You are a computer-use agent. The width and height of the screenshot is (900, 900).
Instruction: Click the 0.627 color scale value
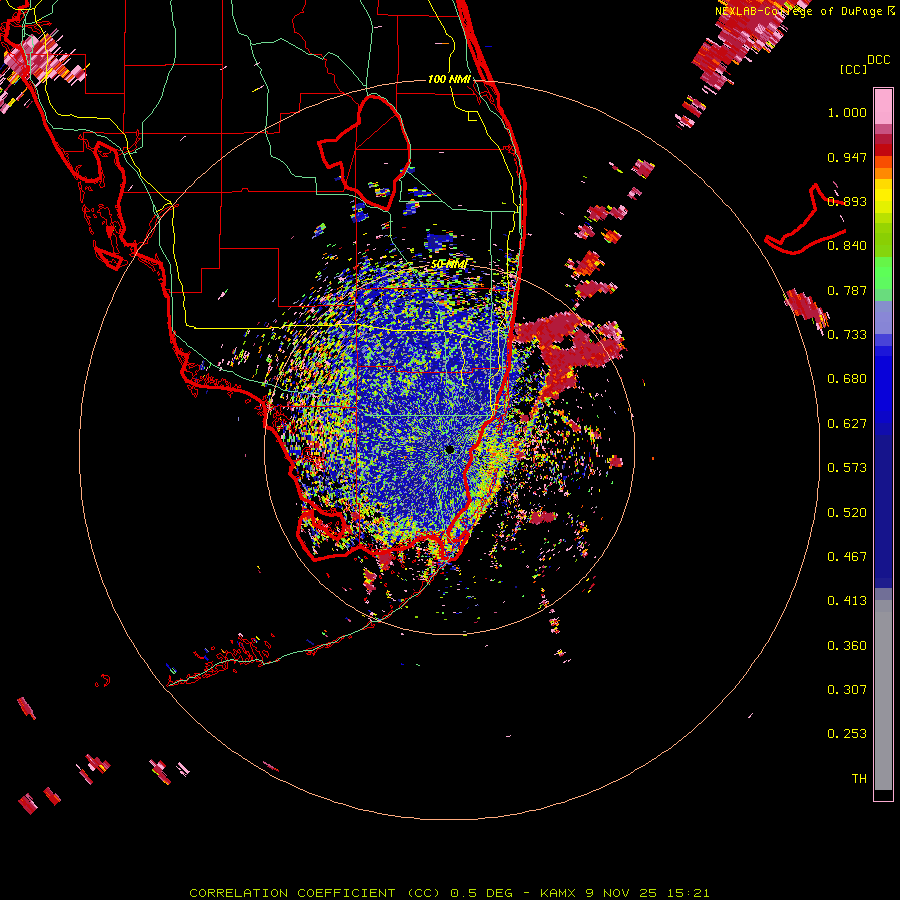tap(847, 424)
